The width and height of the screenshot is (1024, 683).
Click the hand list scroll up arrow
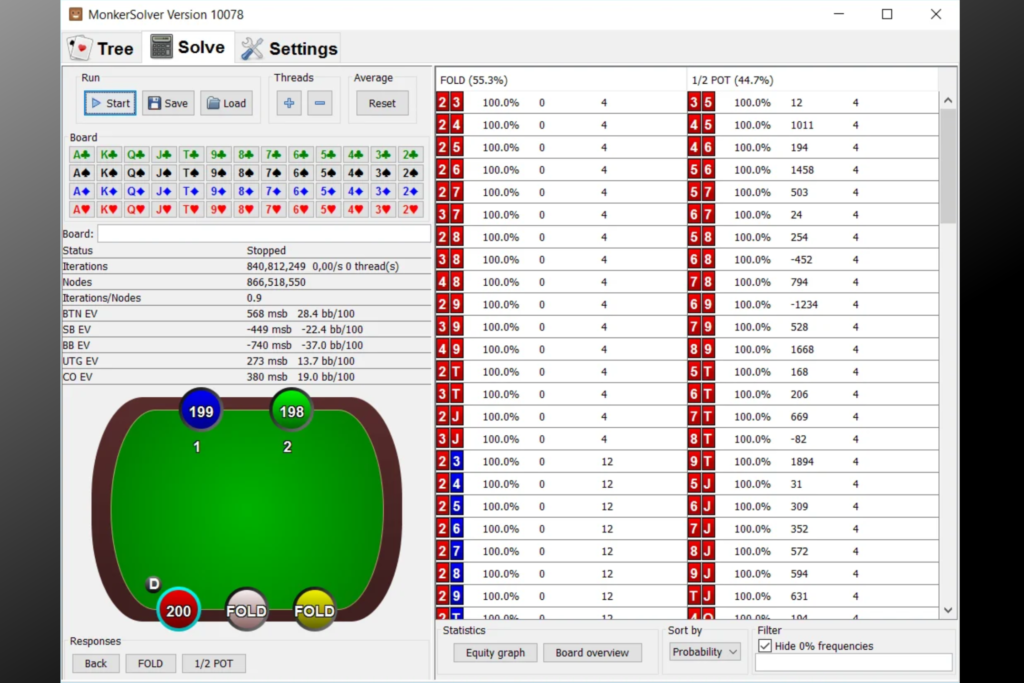click(x=948, y=101)
